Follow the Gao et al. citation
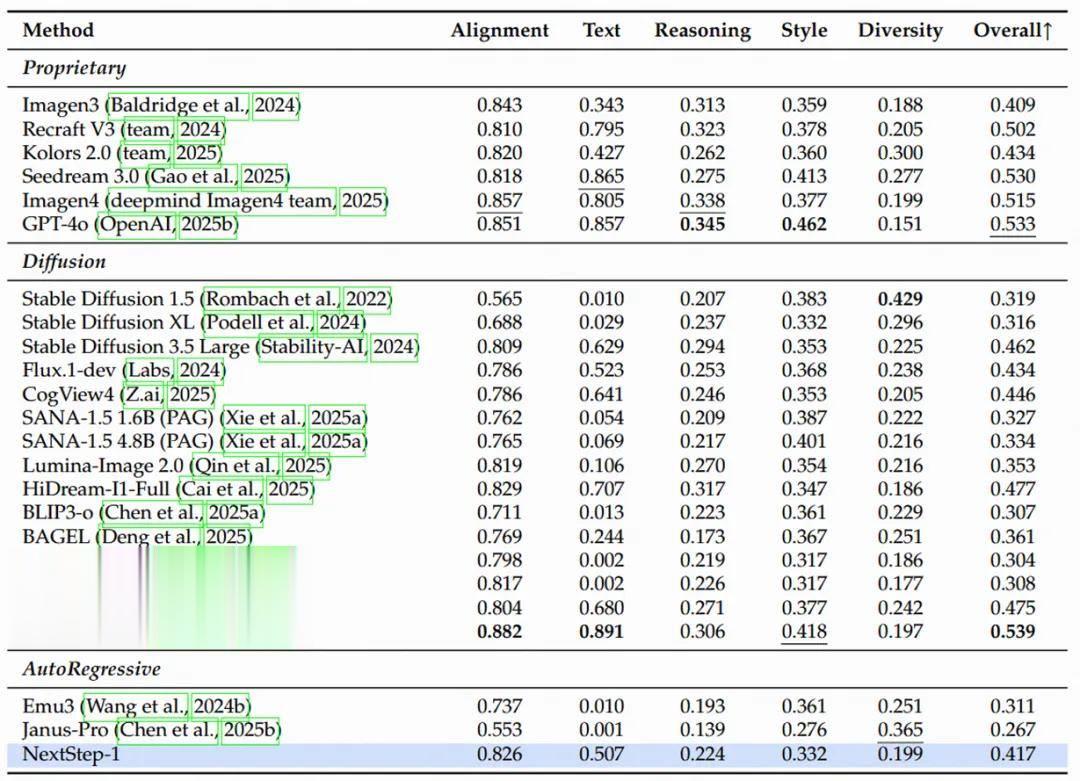This screenshot has width=1080, height=781. (x=194, y=176)
